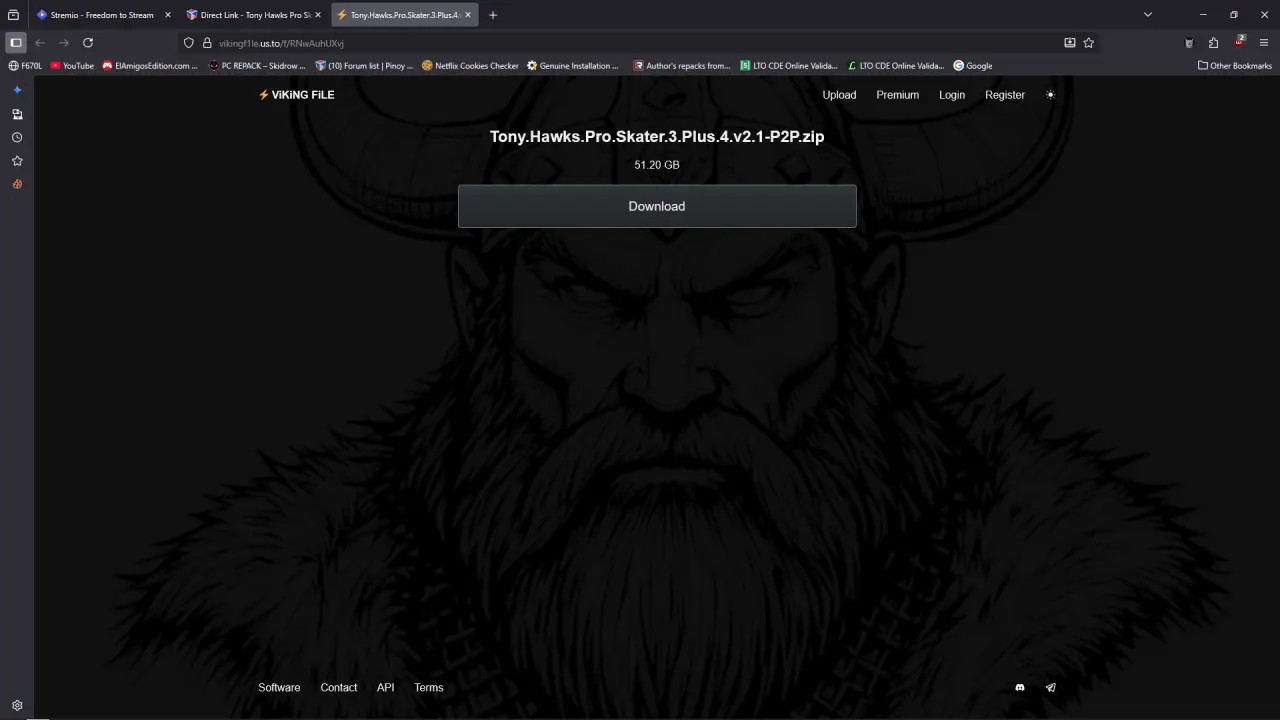The height and width of the screenshot is (720, 1280).
Task: Open the Discord icon in the footer
Action: pyautogui.click(x=1020, y=688)
